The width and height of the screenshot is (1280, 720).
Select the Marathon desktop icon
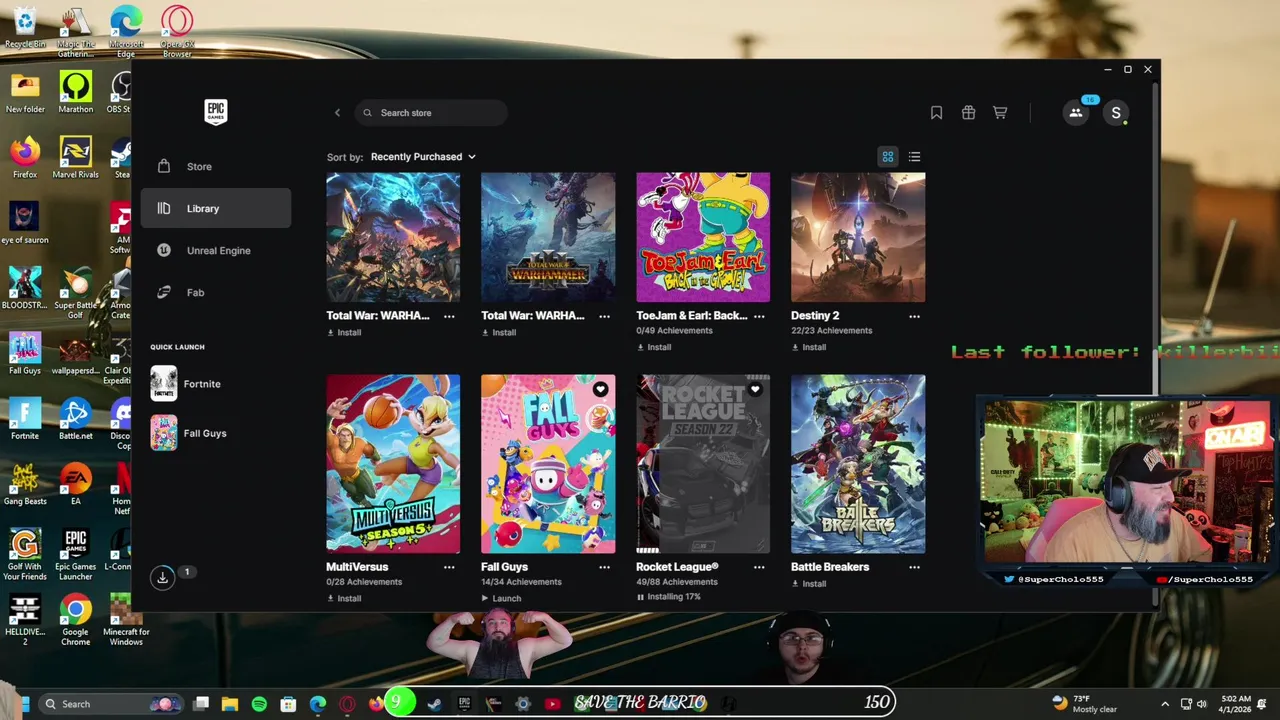click(x=76, y=92)
